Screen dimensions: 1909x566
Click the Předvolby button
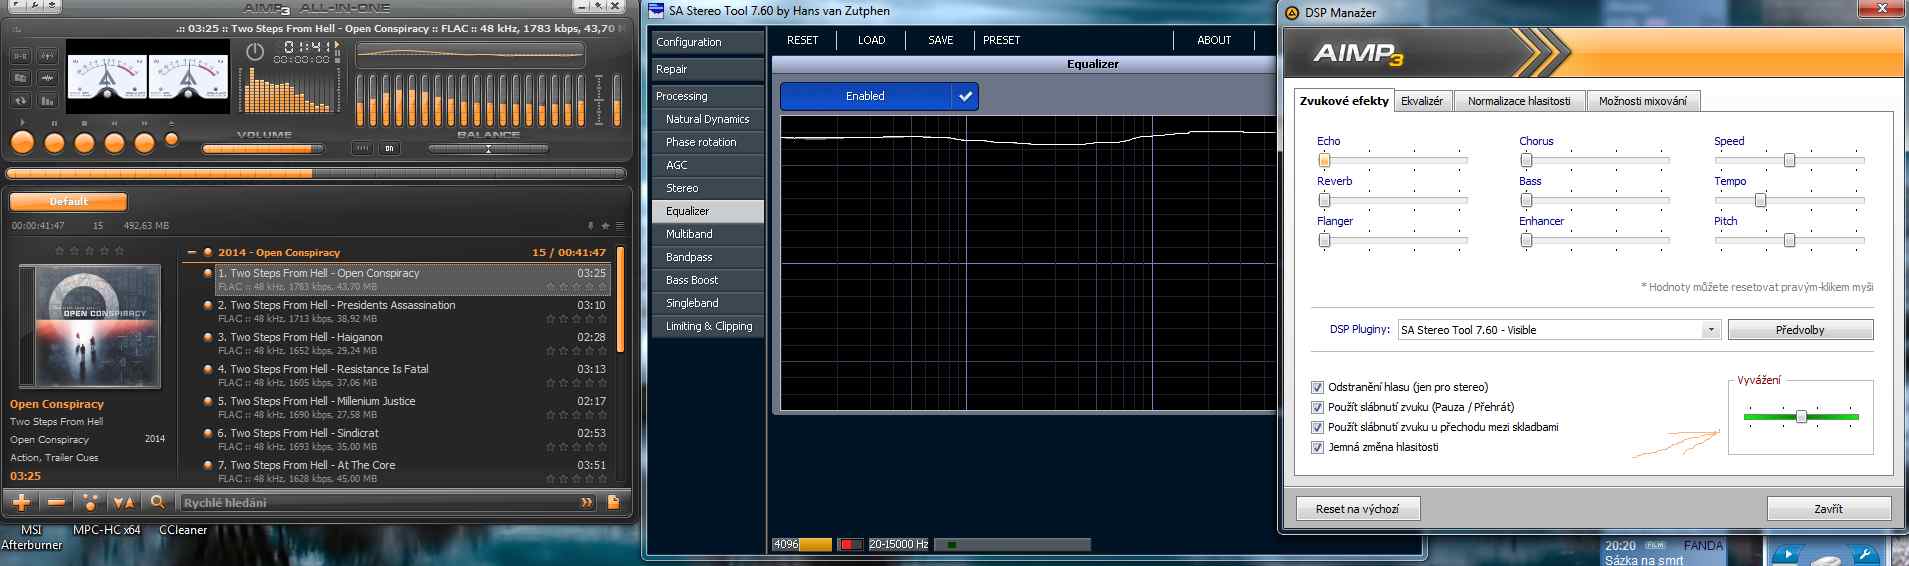[1800, 330]
